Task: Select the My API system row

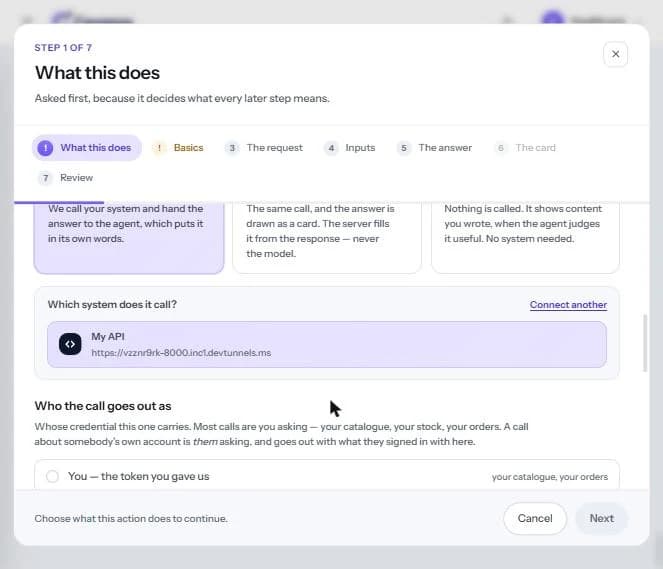Action: [x=327, y=345]
